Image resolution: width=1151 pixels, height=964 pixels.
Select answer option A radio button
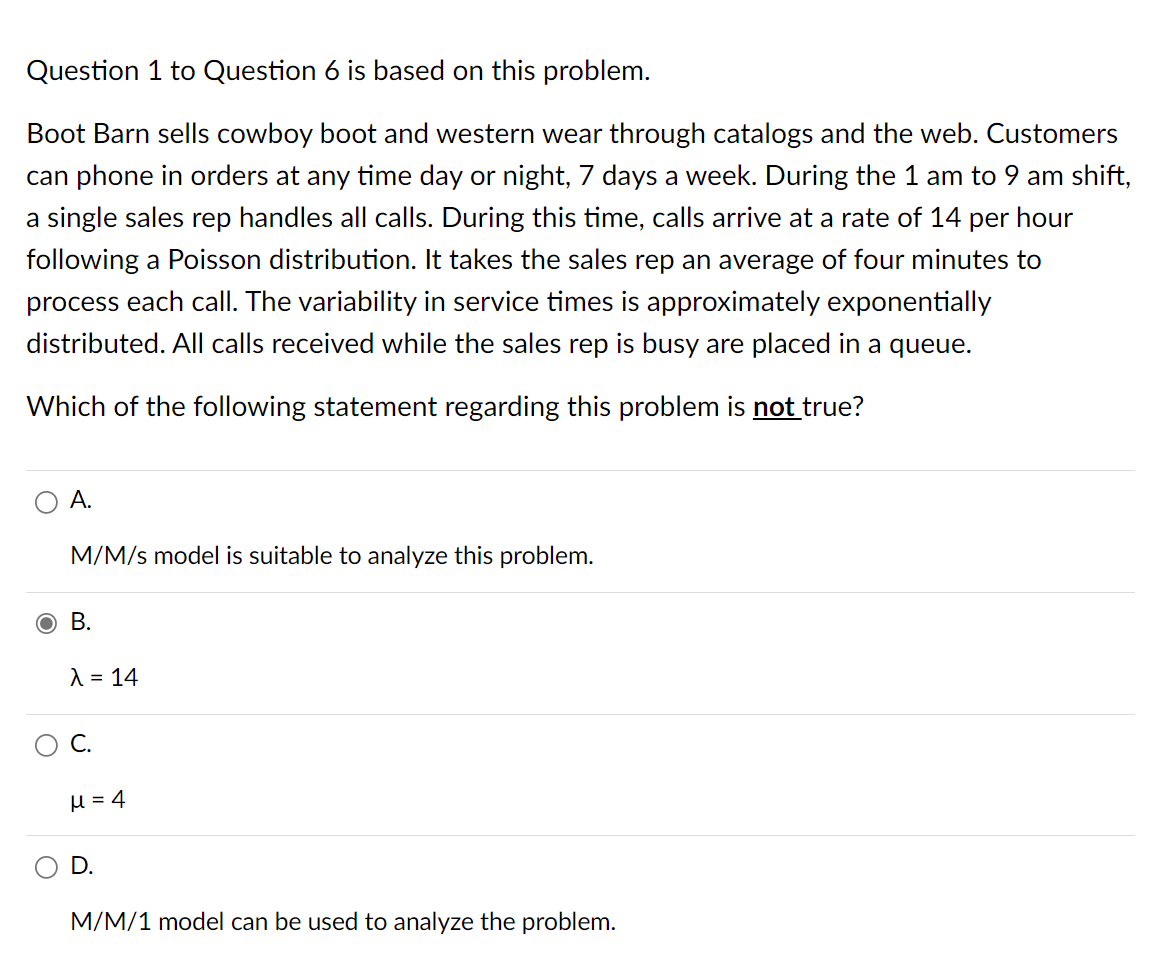pos(46,502)
